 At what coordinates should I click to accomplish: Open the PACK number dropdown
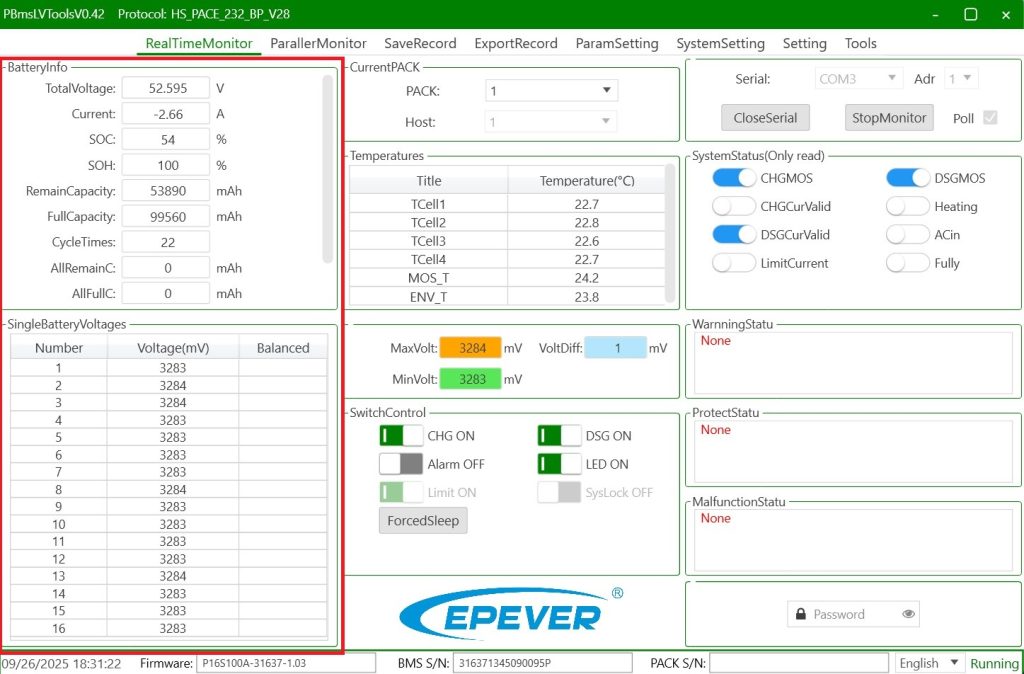click(551, 91)
